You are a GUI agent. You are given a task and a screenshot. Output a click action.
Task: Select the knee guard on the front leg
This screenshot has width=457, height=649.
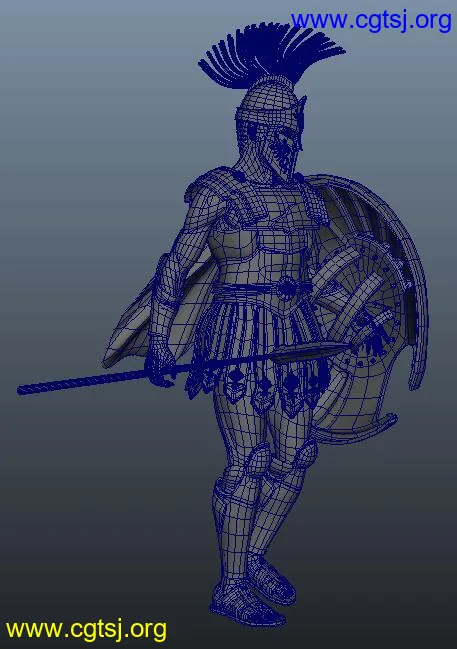257,460
